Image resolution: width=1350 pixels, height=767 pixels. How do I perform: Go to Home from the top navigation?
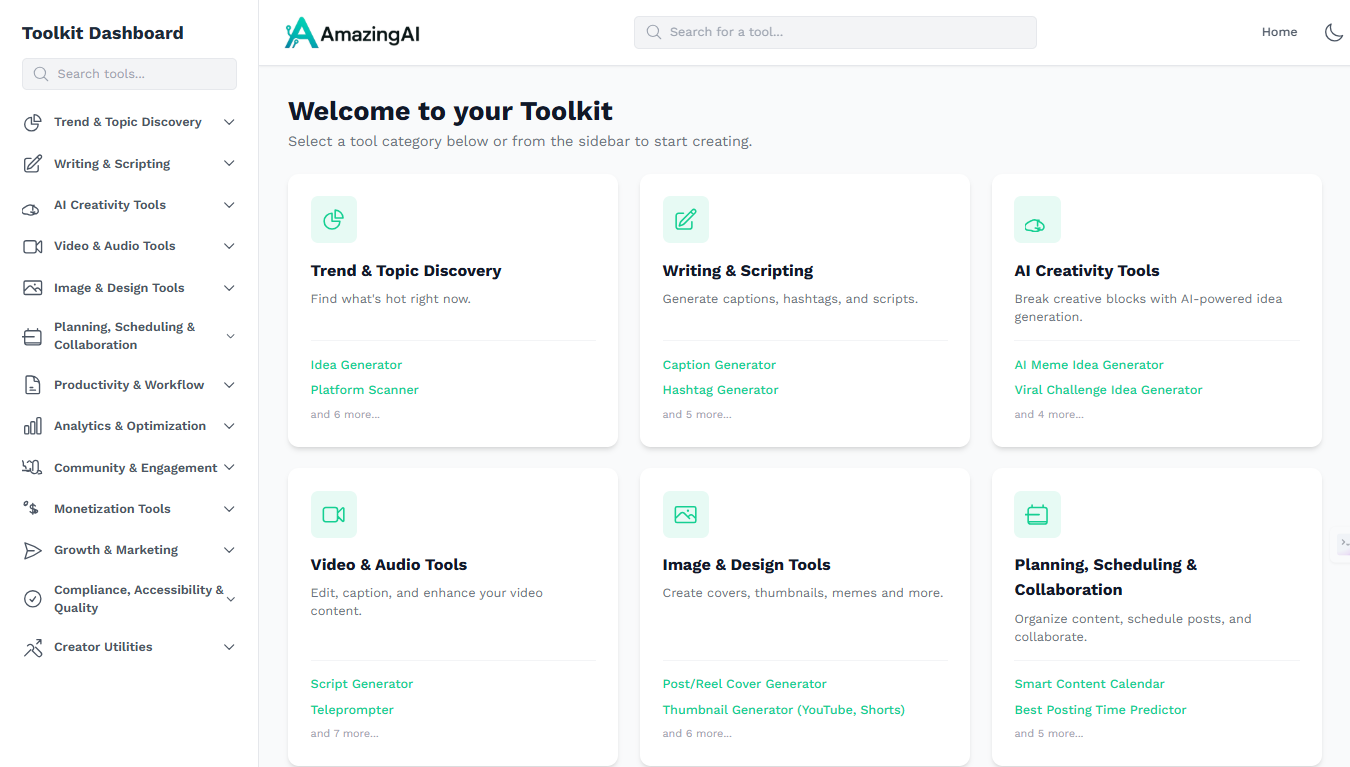tap(1279, 31)
